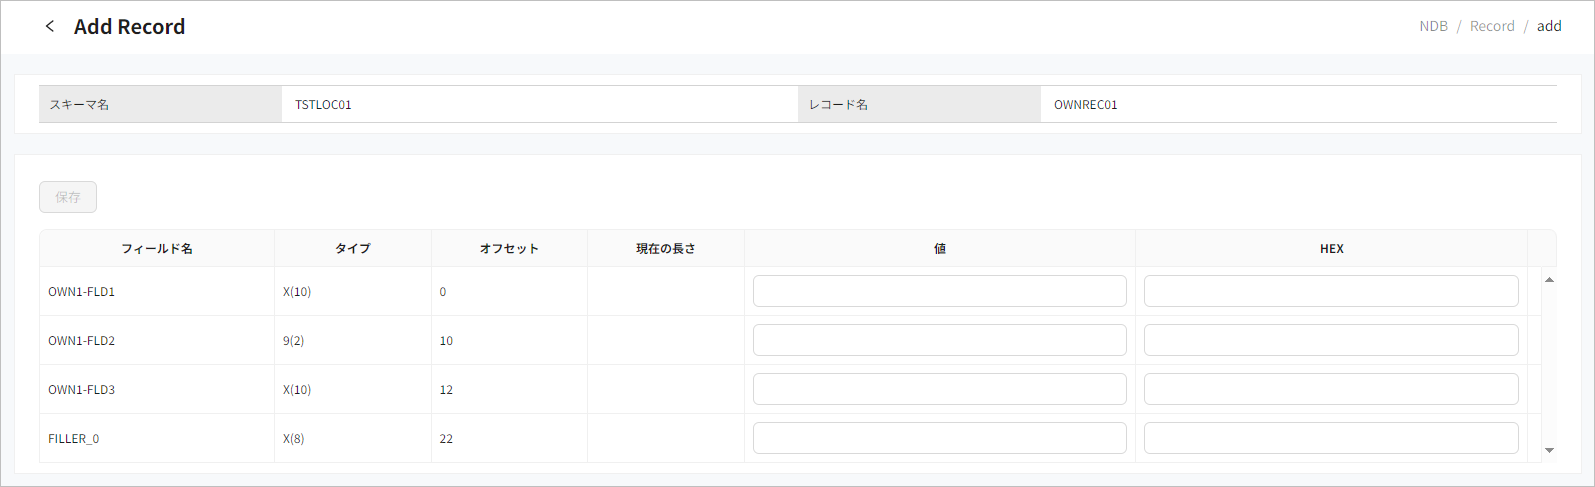Focus the HEX input for OWN1-FLD1
This screenshot has height=487, width=1595.
(x=1330, y=291)
